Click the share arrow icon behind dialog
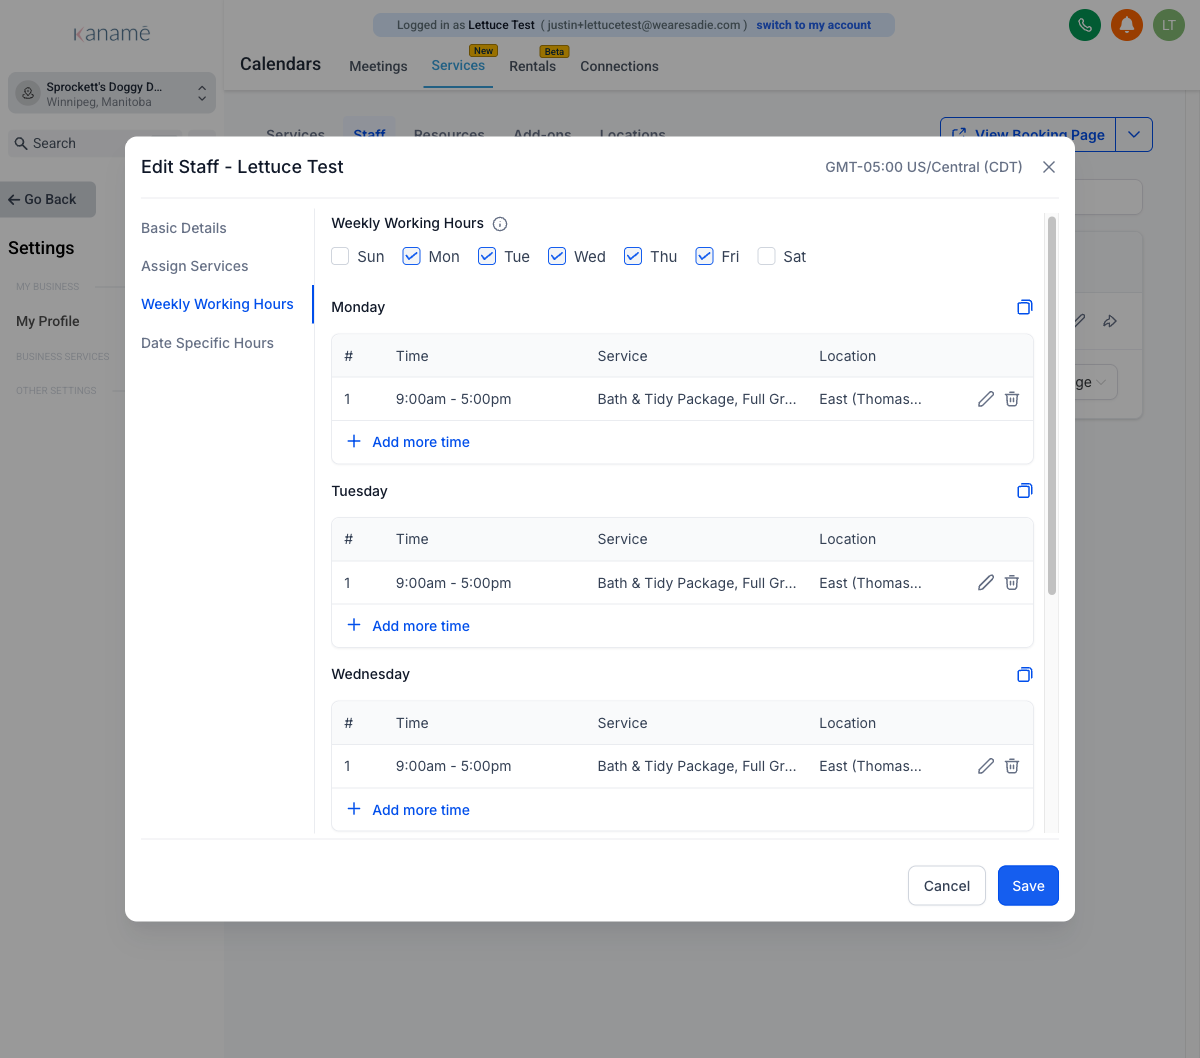 (1110, 321)
